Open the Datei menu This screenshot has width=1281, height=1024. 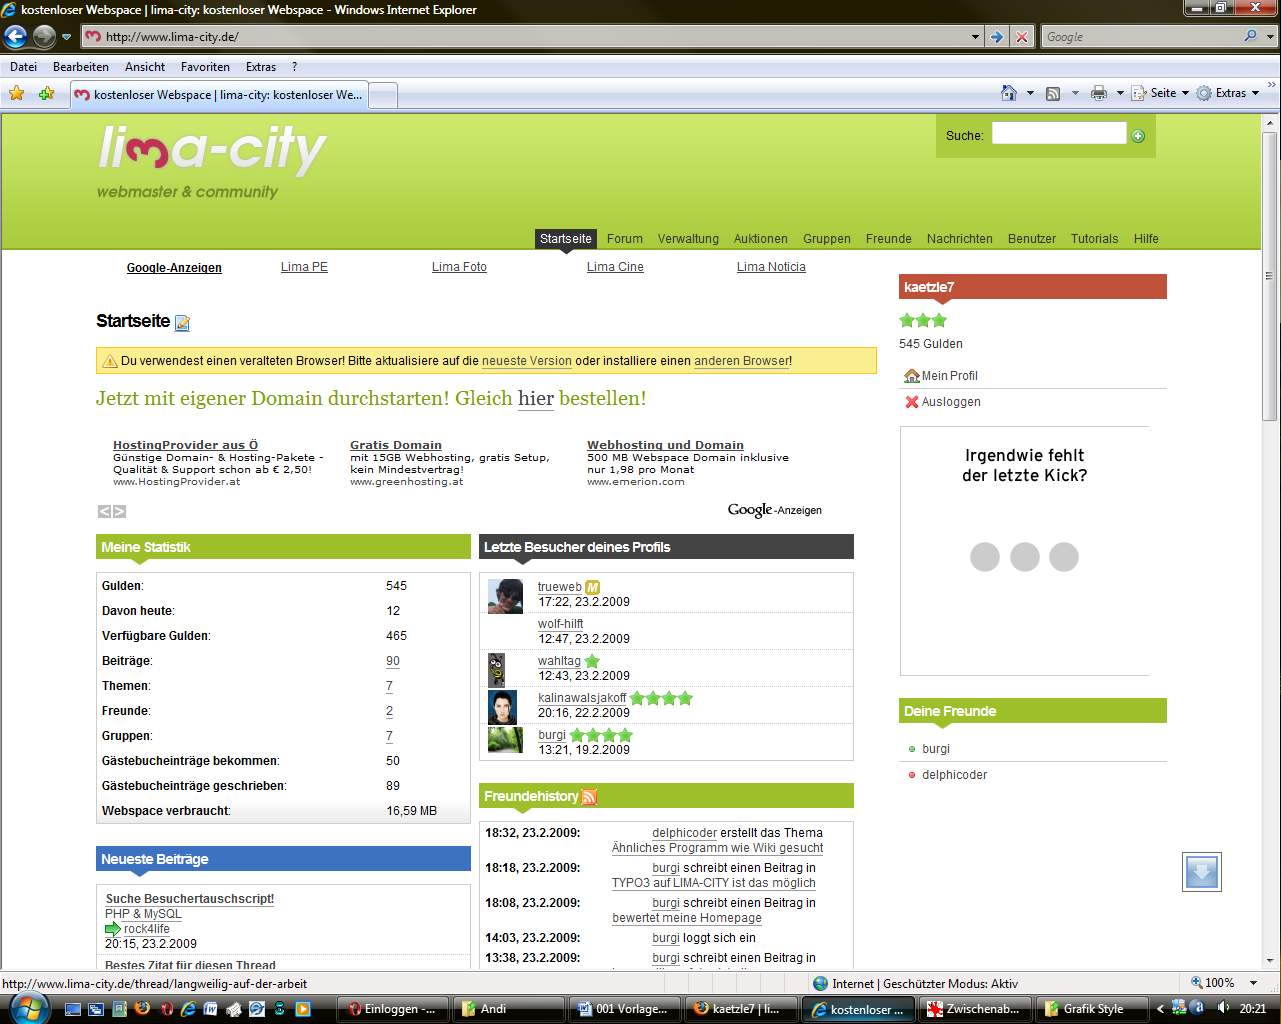pyautogui.click(x=23, y=67)
